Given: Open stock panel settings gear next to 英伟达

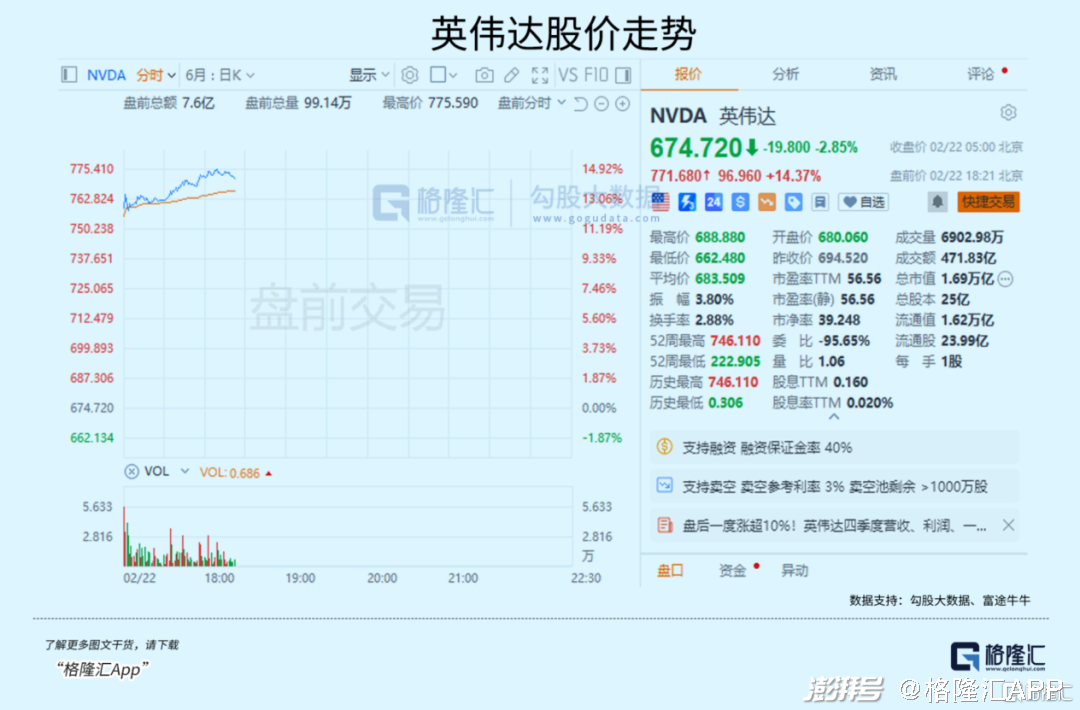Looking at the screenshot, I should click(1008, 112).
